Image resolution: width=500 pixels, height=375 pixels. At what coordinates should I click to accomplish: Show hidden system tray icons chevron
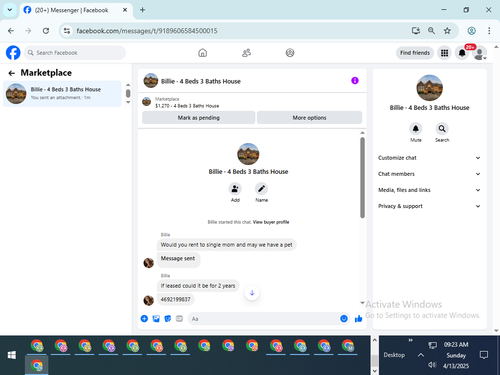(421, 355)
